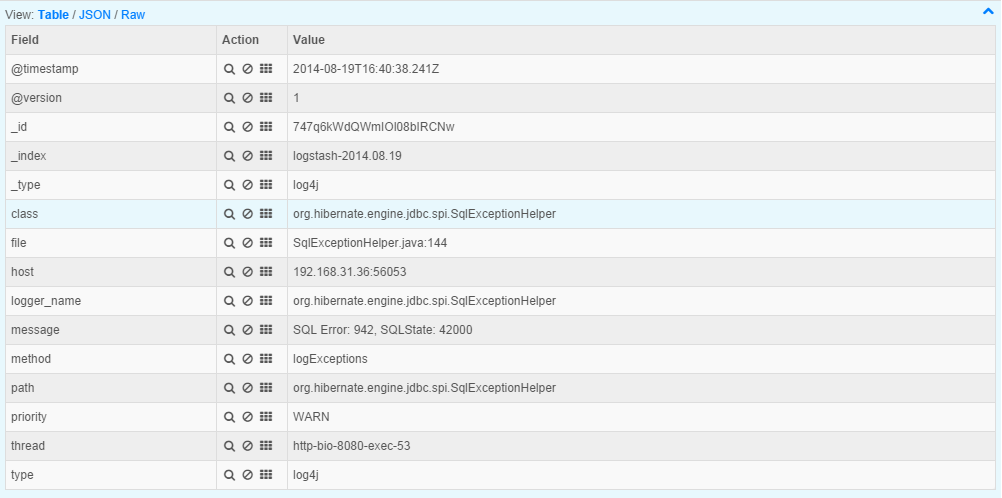This screenshot has width=1002, height=498.
Task: Click the grid icon in the logger_name row
Action: [266, 300]
